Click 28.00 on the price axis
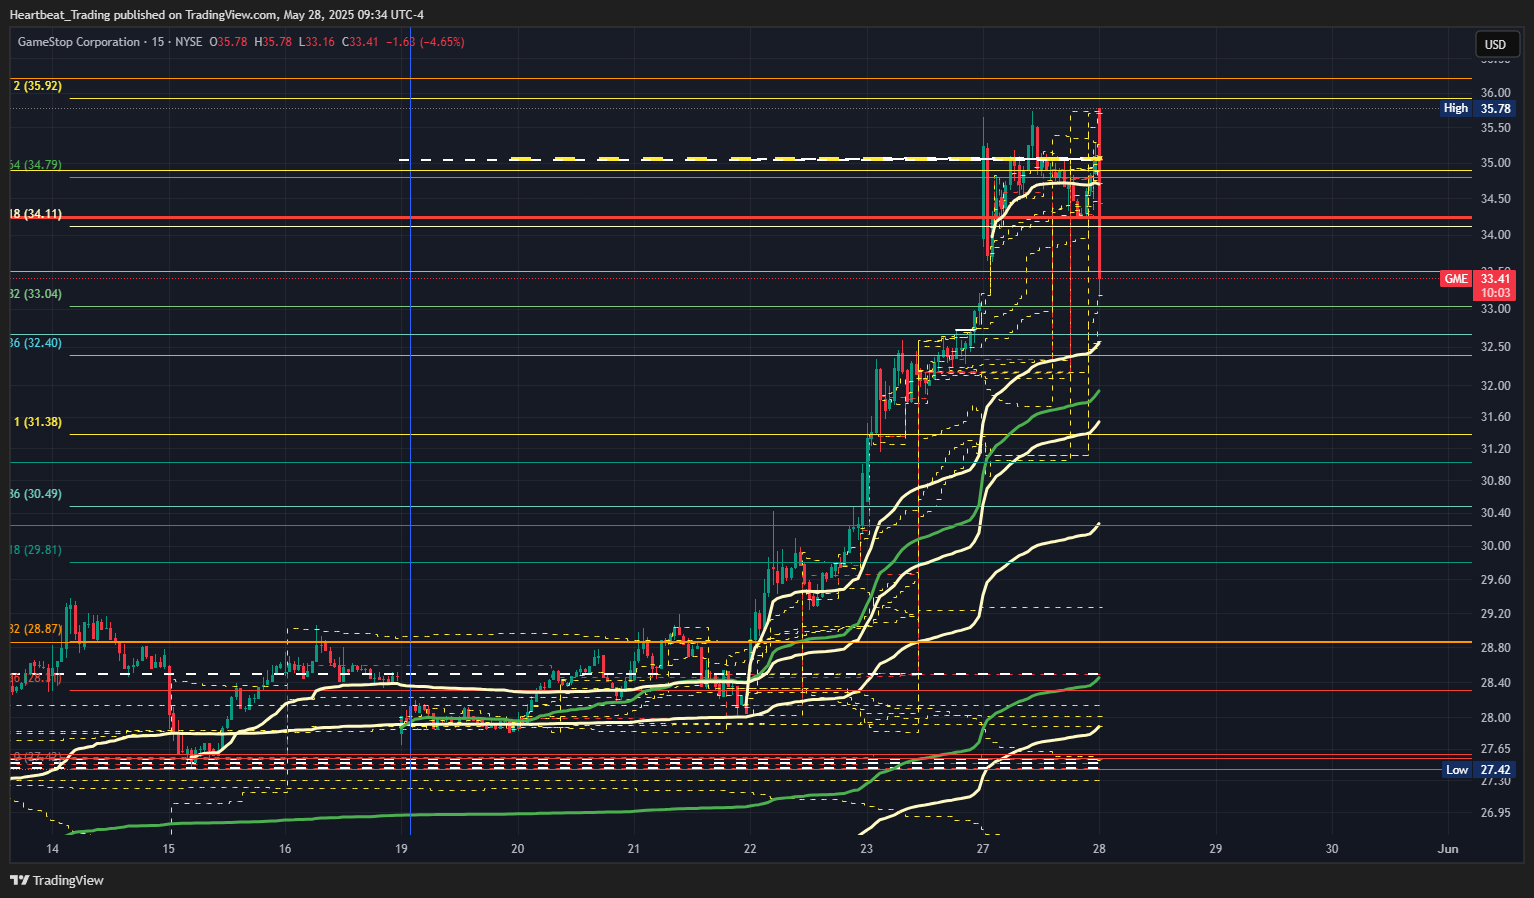1534x898 pixels. pos(1496,718)
